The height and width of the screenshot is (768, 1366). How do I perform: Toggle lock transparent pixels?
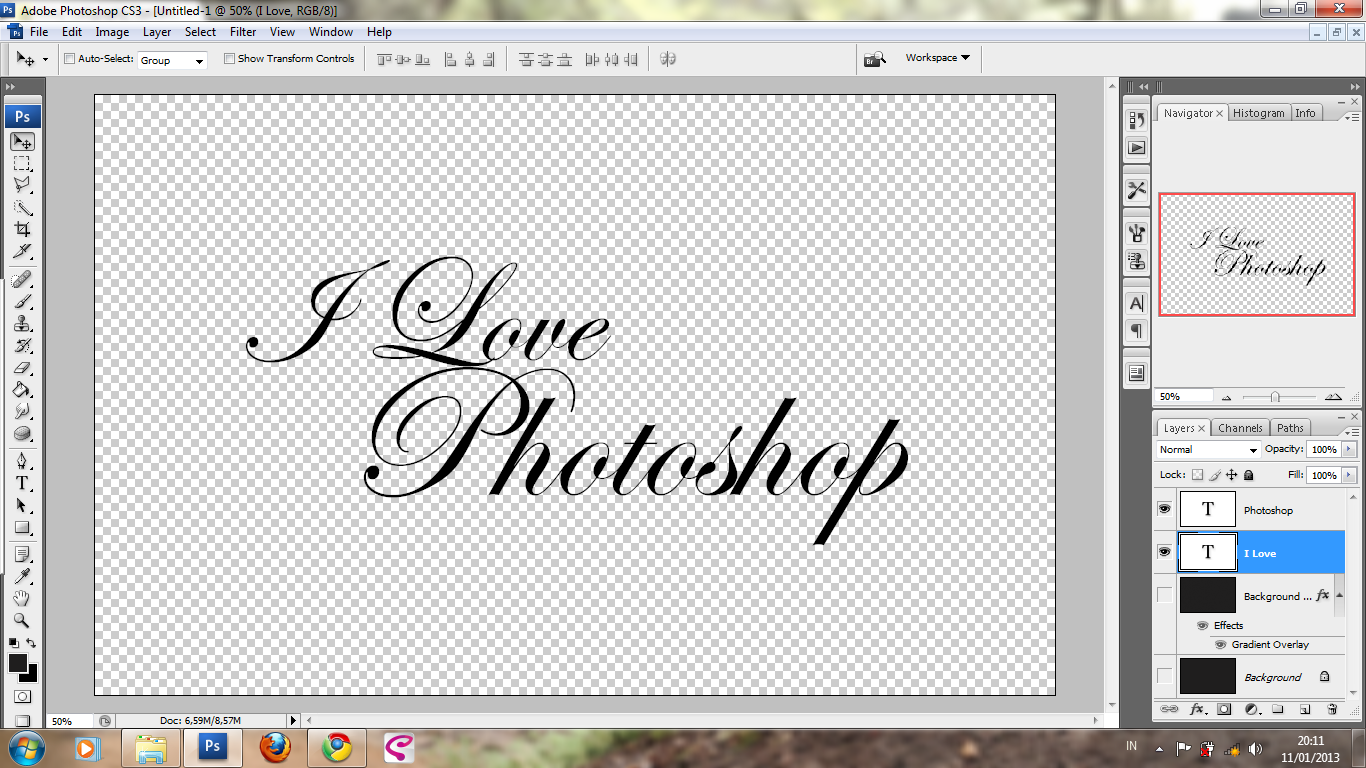click(1197, 475)
